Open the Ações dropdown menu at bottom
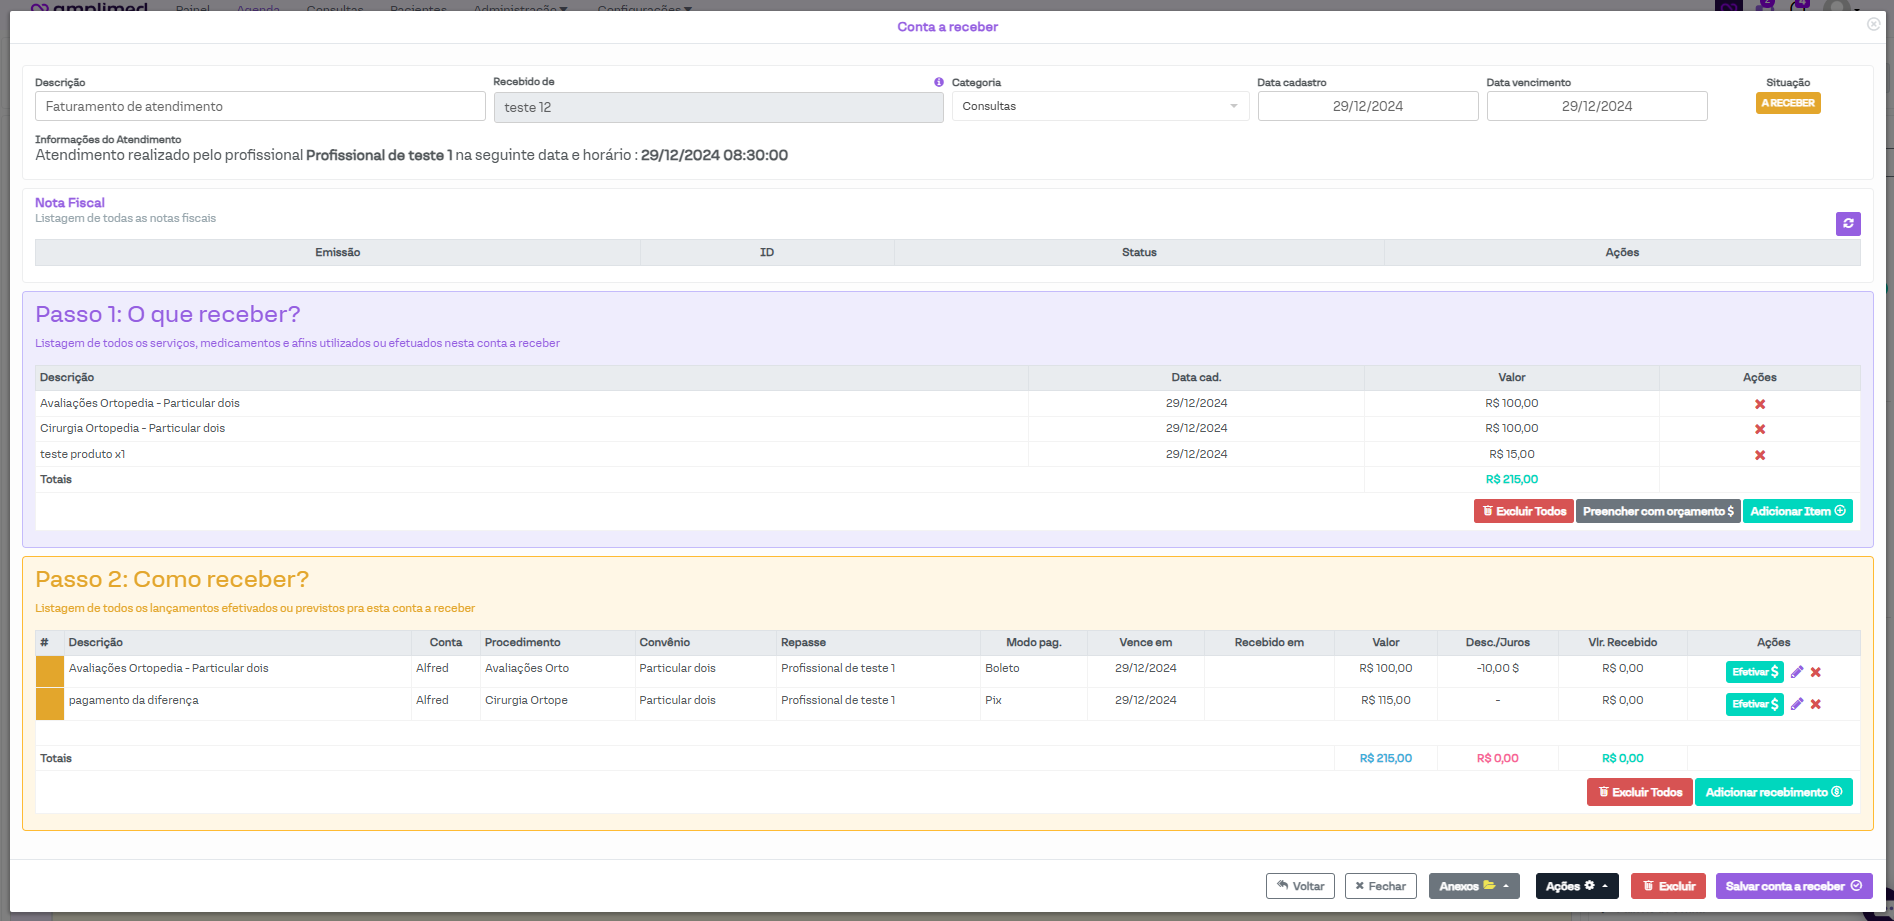Screen dimensions: 1894x921 pos(1576,886)
